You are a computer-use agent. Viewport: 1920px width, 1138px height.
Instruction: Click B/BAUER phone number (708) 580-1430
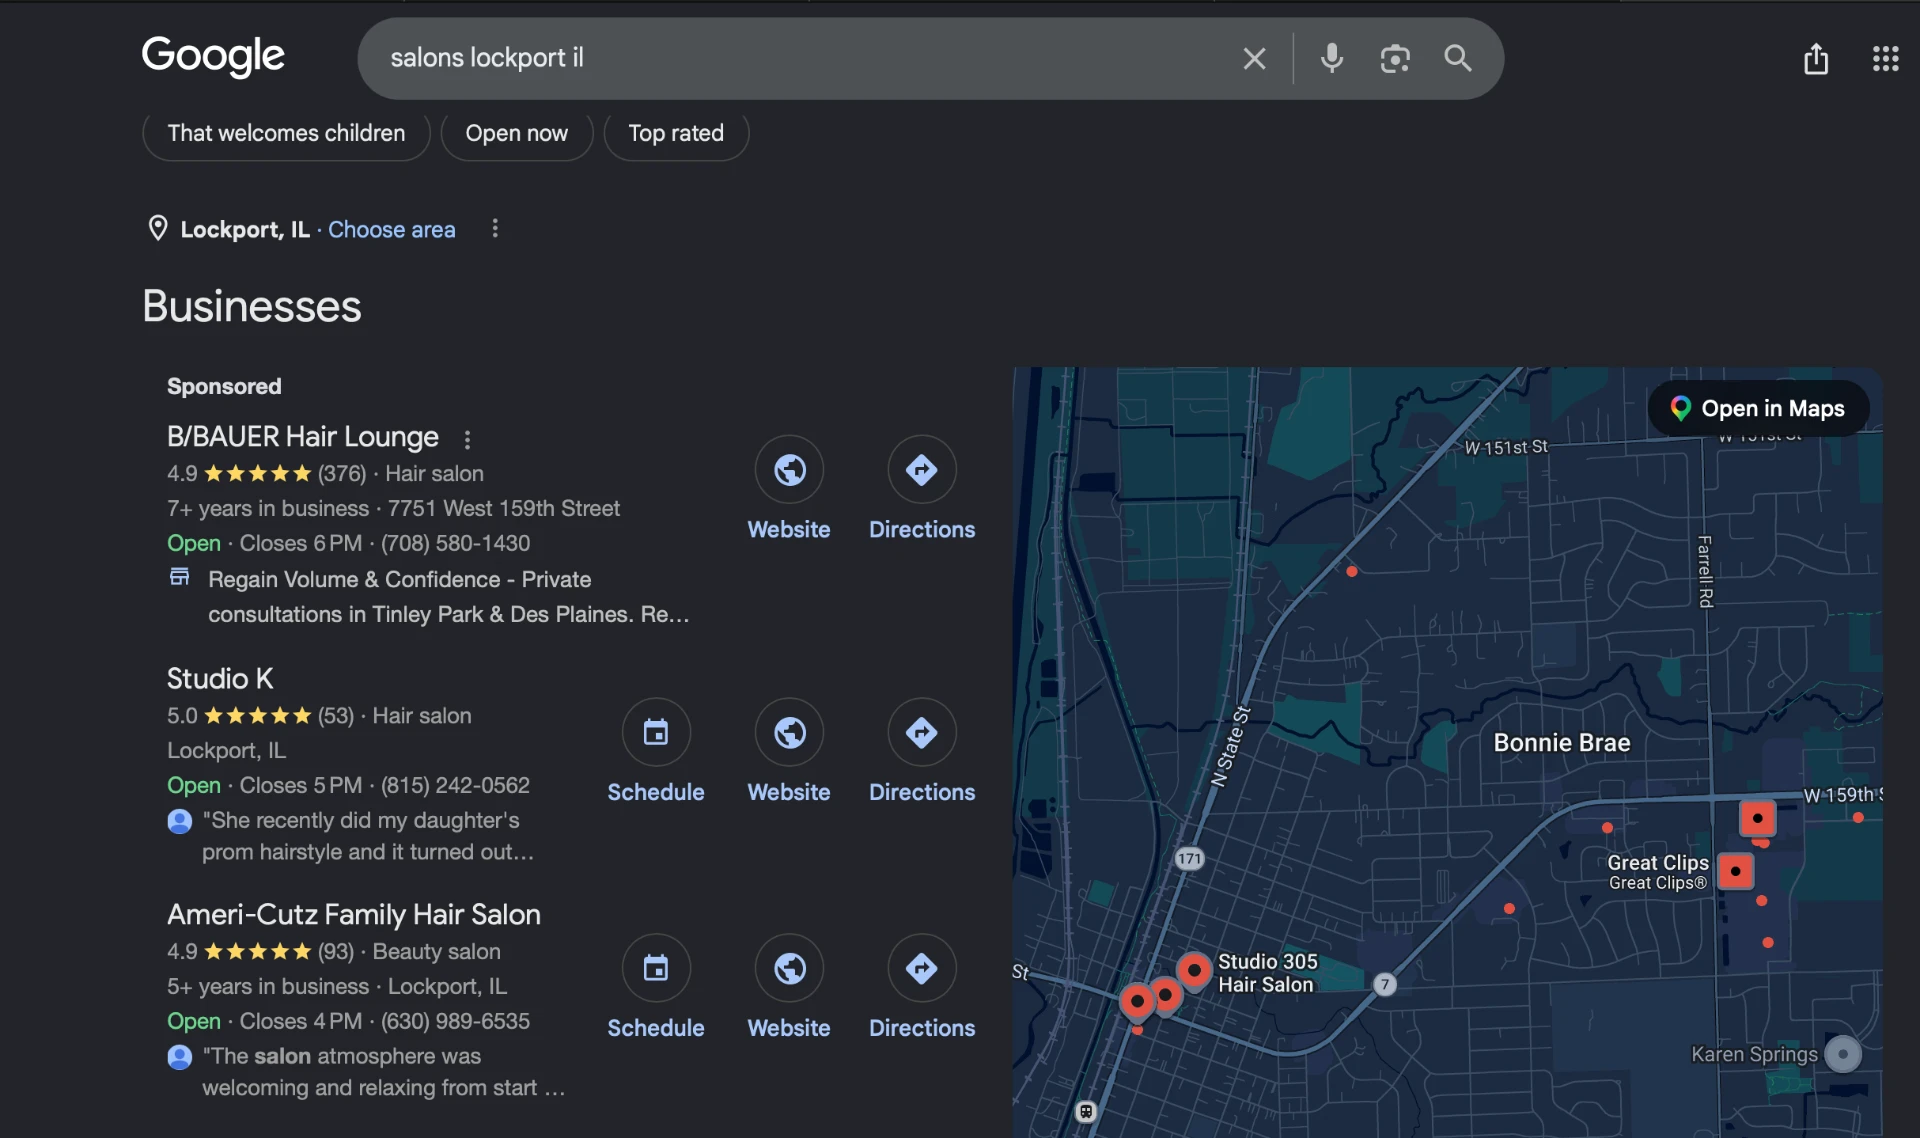tap(455, 543)
